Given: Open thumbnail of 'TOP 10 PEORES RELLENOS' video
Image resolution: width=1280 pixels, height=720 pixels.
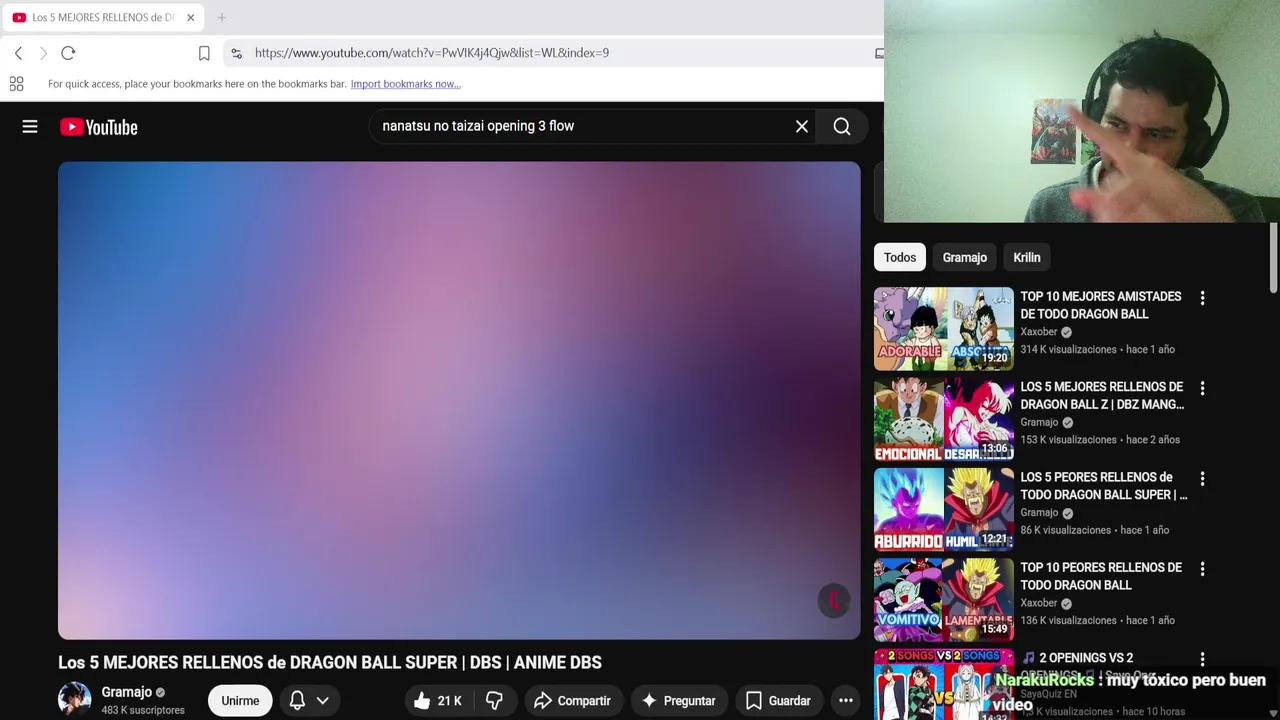Looking at the screenshot, I should click(x=944, y=600).
